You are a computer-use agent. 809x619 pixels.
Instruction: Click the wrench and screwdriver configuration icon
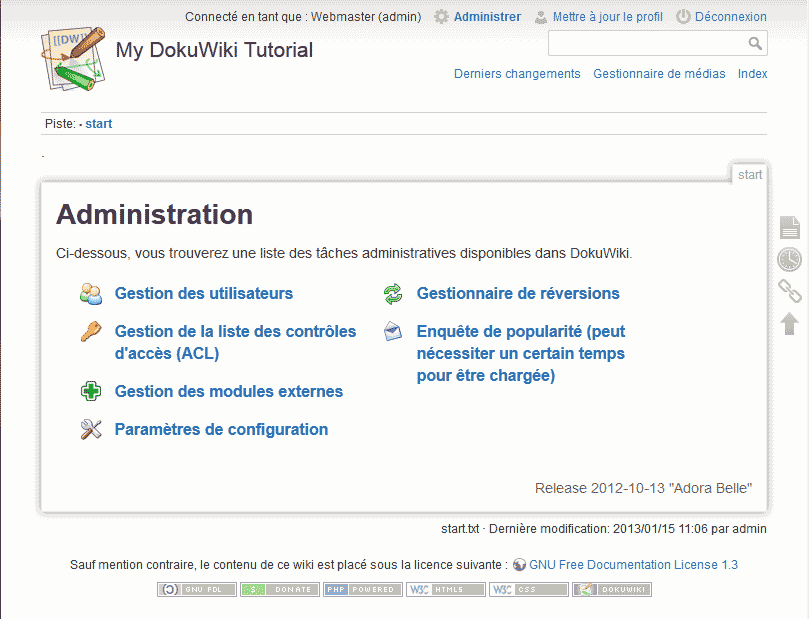point(91,429)
